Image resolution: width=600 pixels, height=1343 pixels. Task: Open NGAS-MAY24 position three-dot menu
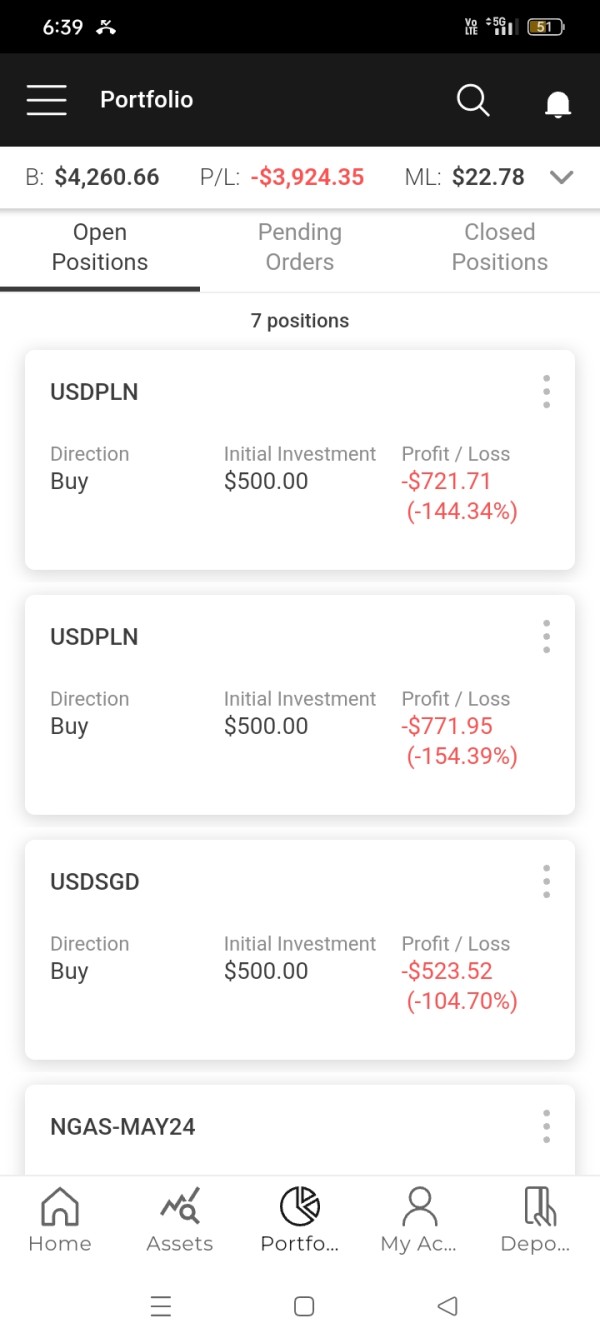(x=546, y=1127)
